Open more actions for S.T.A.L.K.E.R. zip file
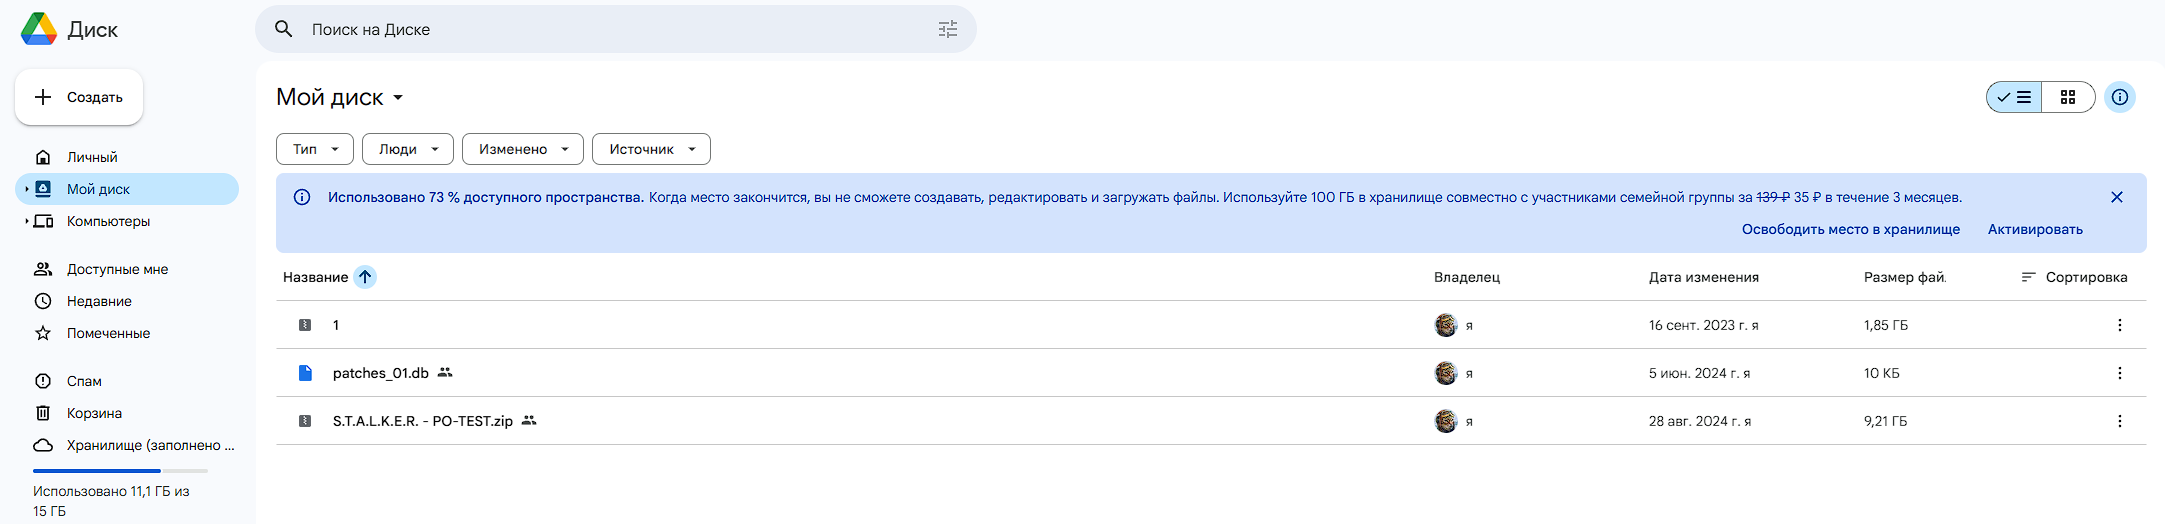 2119,421
